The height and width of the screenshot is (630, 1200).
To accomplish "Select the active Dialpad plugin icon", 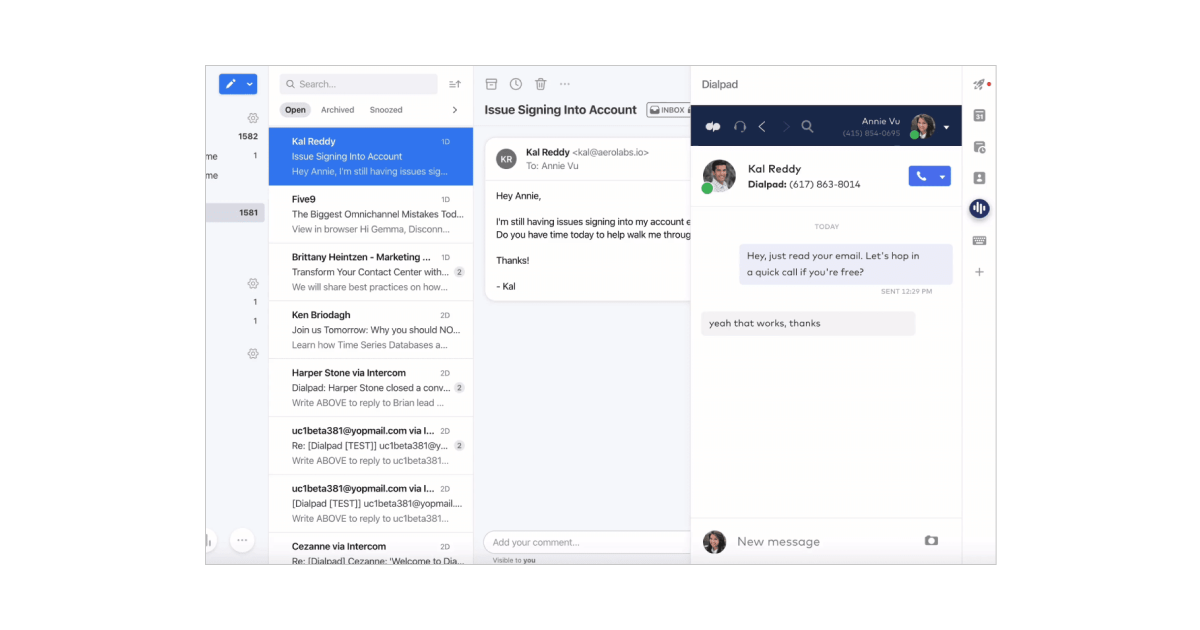I will click(x=979, y=209).
